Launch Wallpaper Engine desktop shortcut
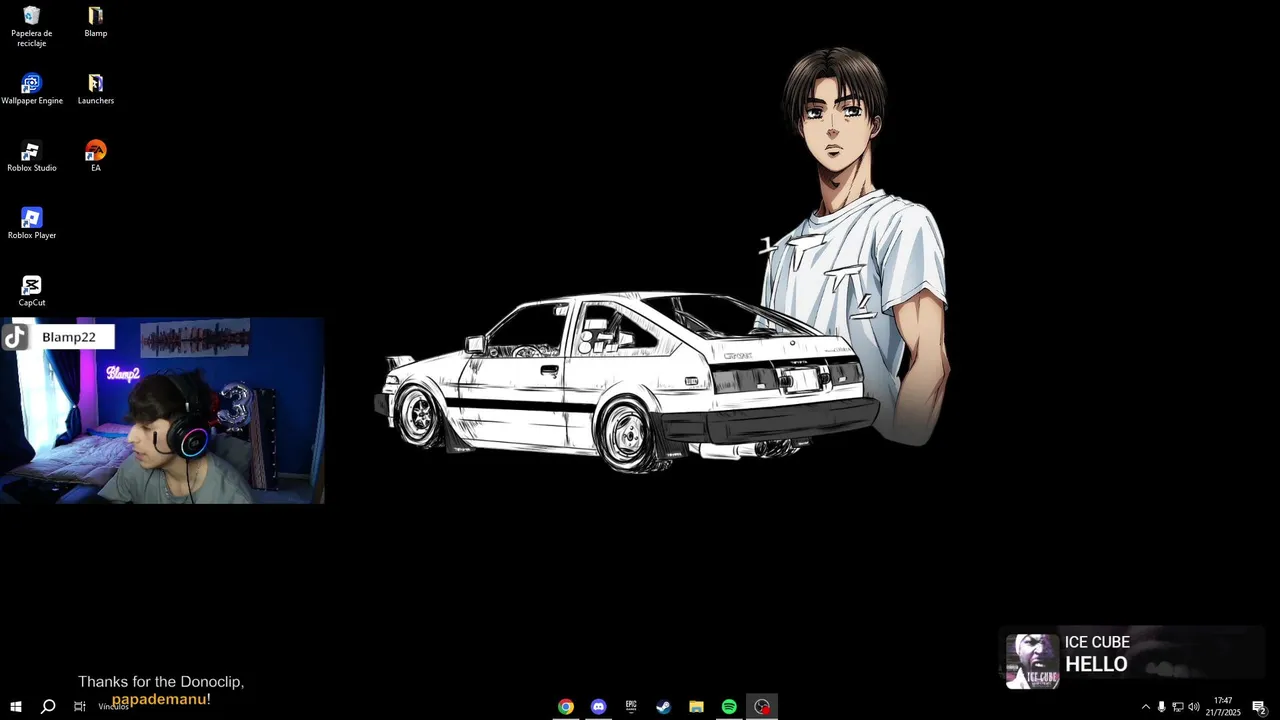 31,89
